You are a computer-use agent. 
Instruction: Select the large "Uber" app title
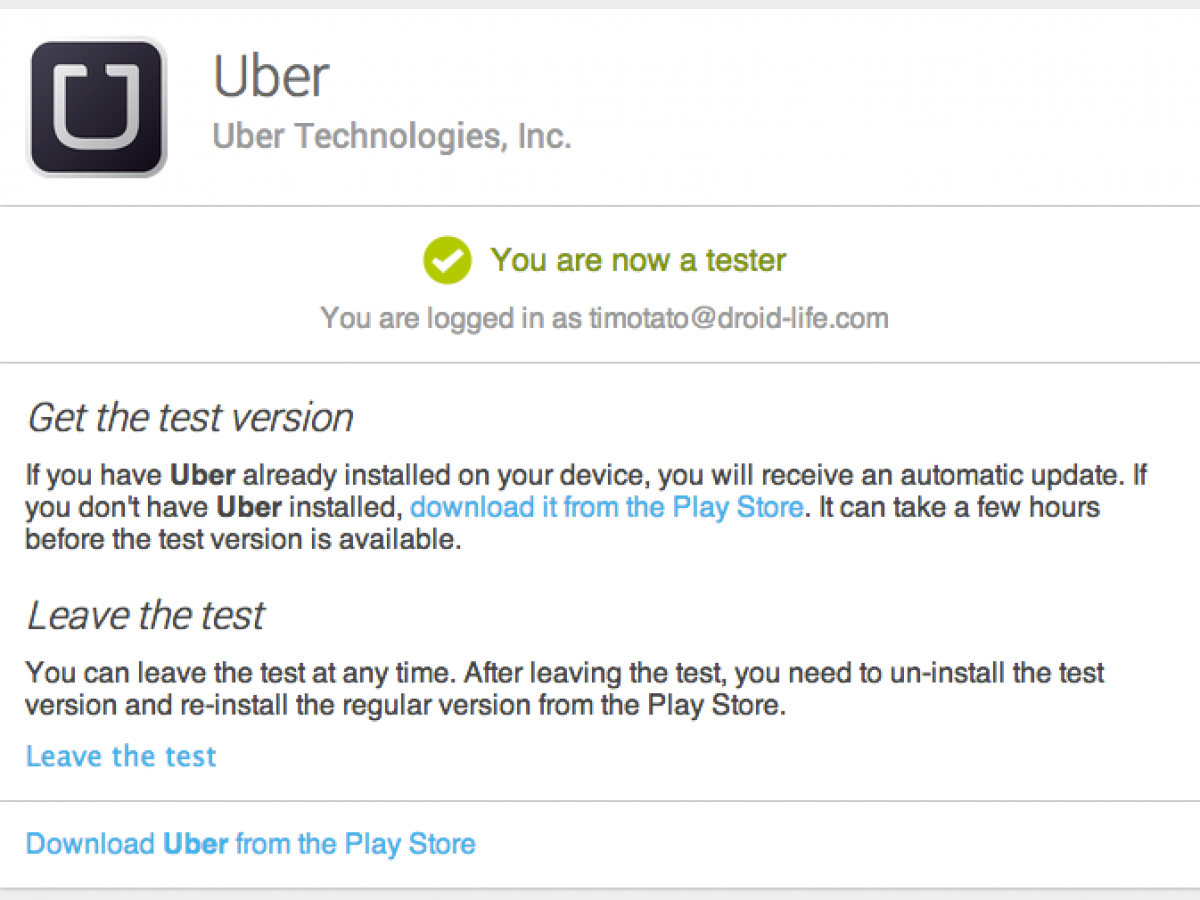[271, 76]
